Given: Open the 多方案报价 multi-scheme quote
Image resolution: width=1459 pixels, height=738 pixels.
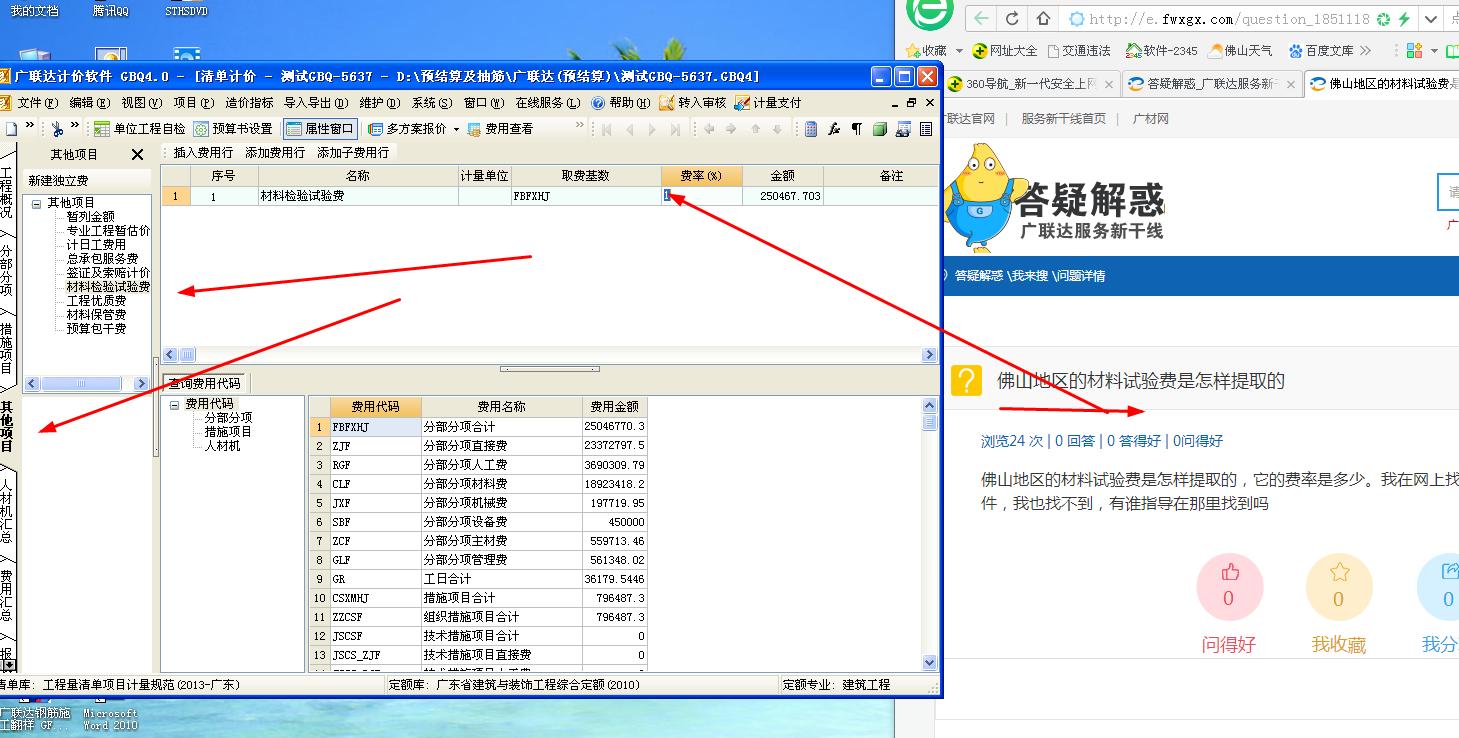Looking at the screenshot, I should click(x=406, y=128).
